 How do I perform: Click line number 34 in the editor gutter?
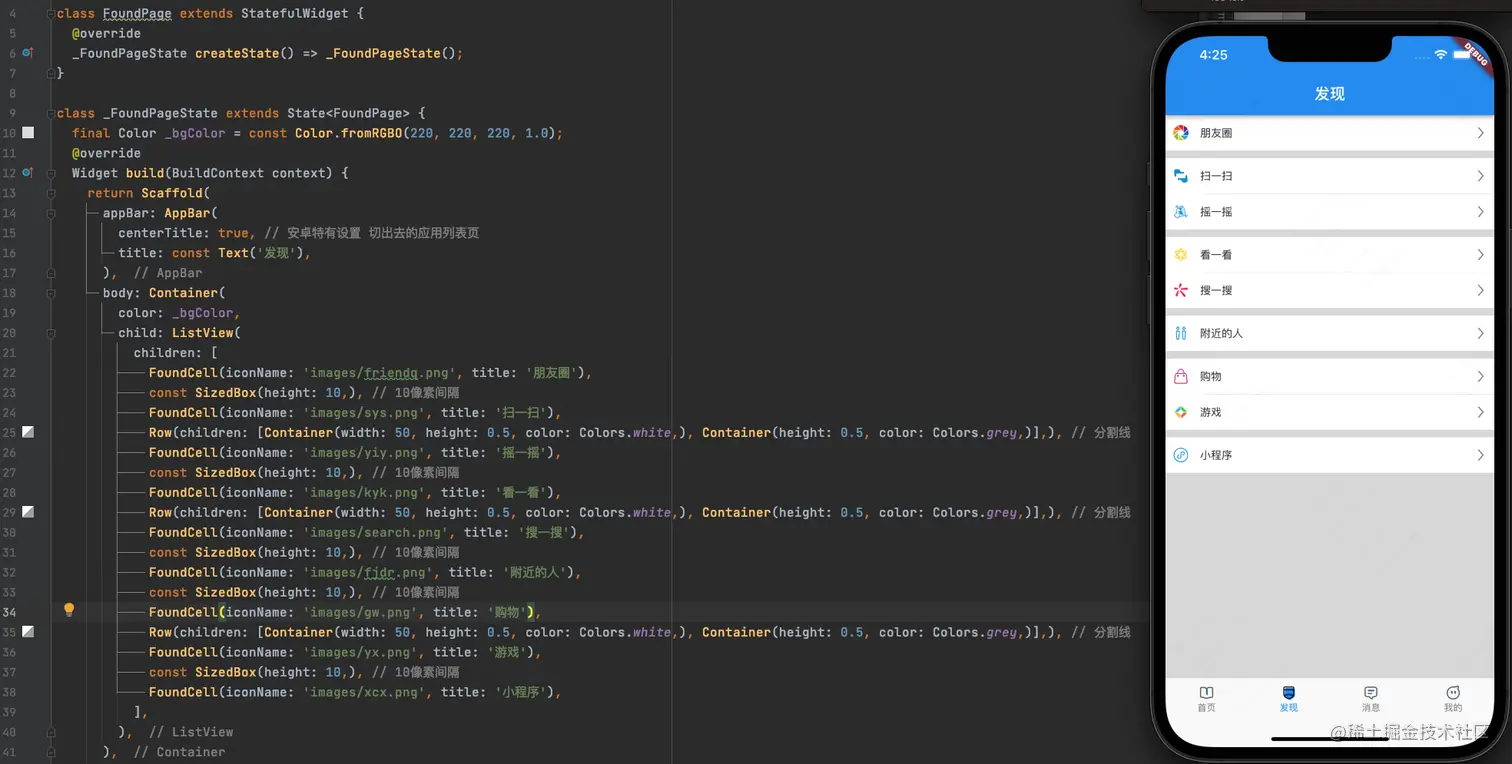coord(9,612)
